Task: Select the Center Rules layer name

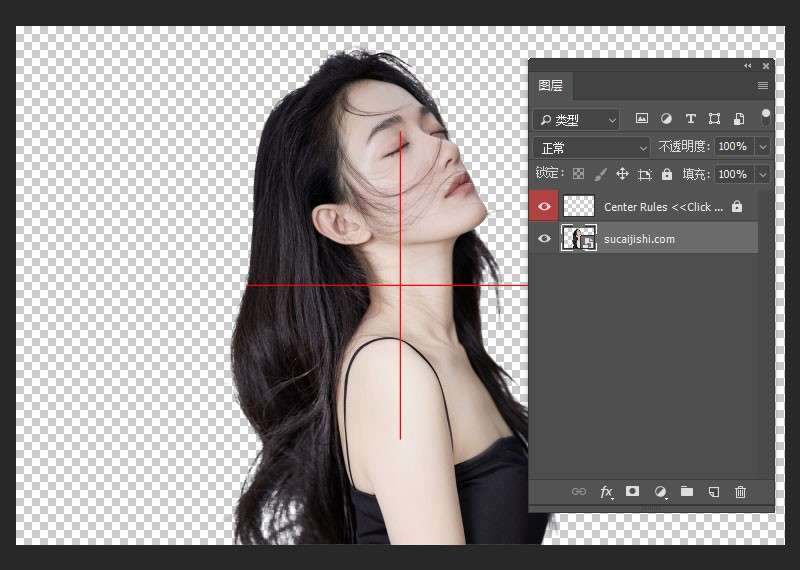Action: click(663, 207)
